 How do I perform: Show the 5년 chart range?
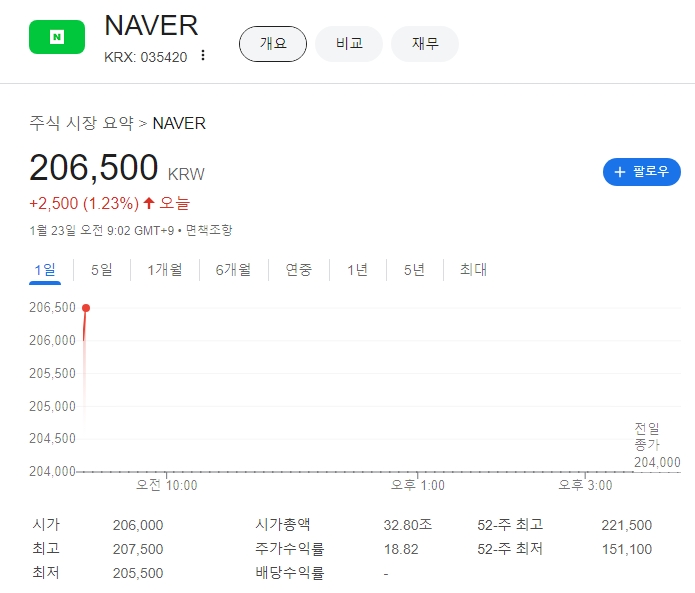(414, 269)
